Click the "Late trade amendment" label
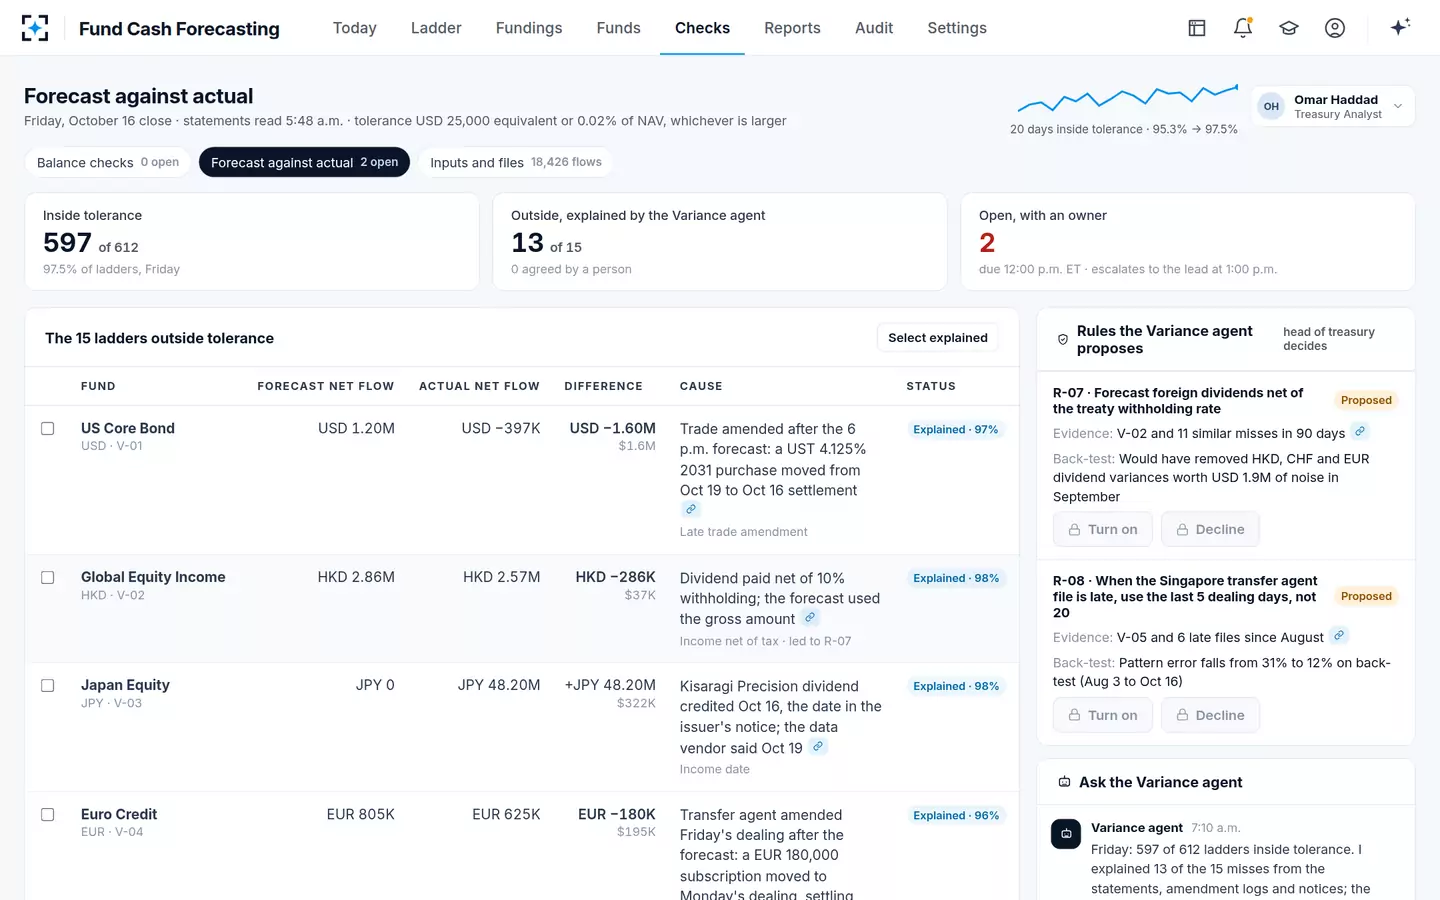 pos(744,532)
